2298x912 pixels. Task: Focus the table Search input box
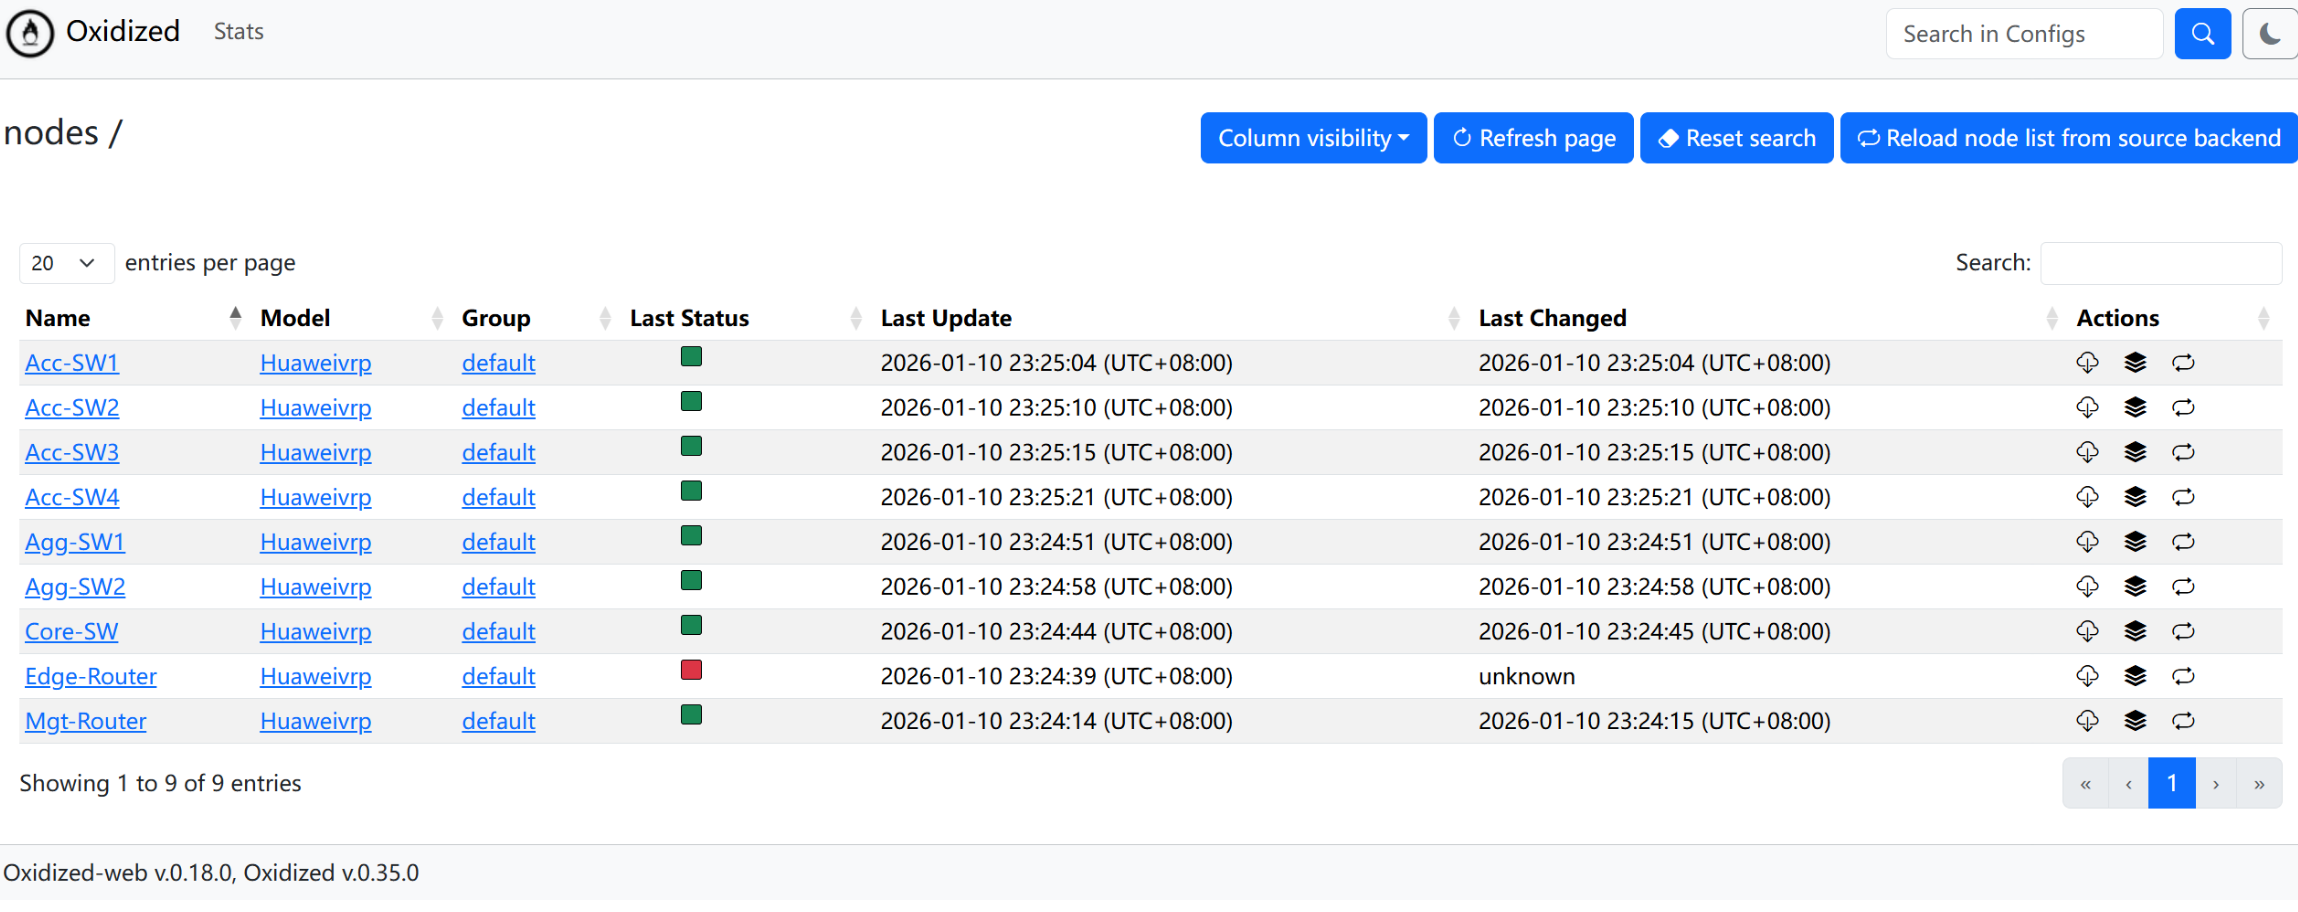pyautogui.click(x=2161, y=263)
